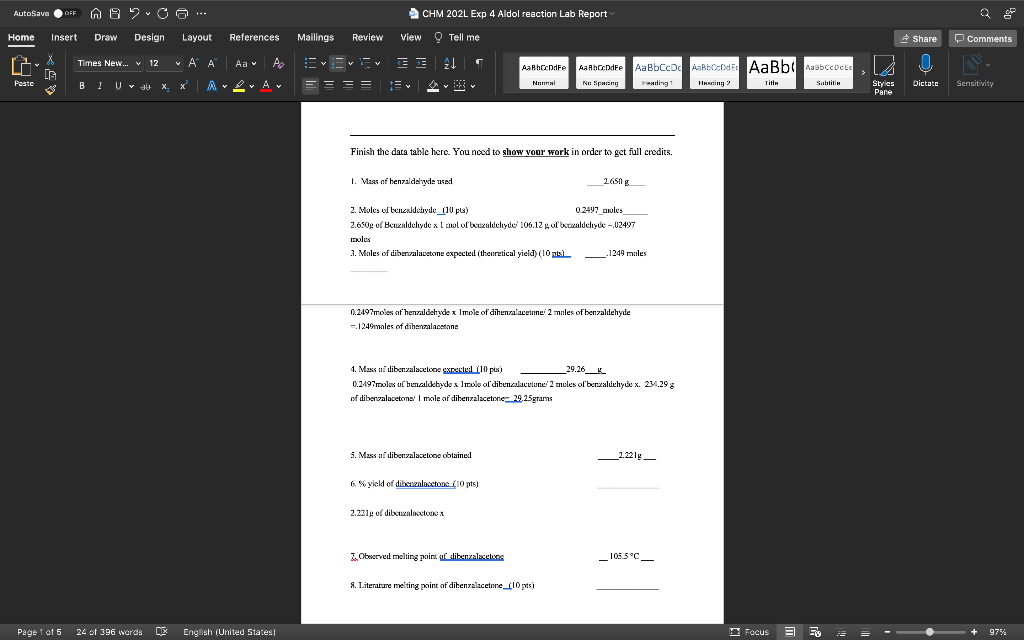Start Dictate voice typing
This screenshot has width=1024, height=640.
[x=925, y=72]
